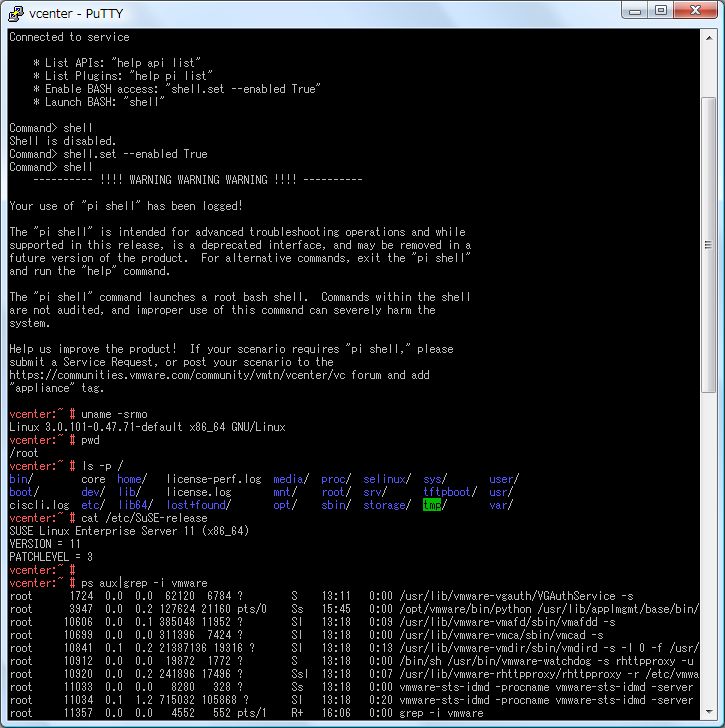This screenshot has width=725, height=728.
Task: Close the vcenter PuTTY window
Action: pos(695,11)
